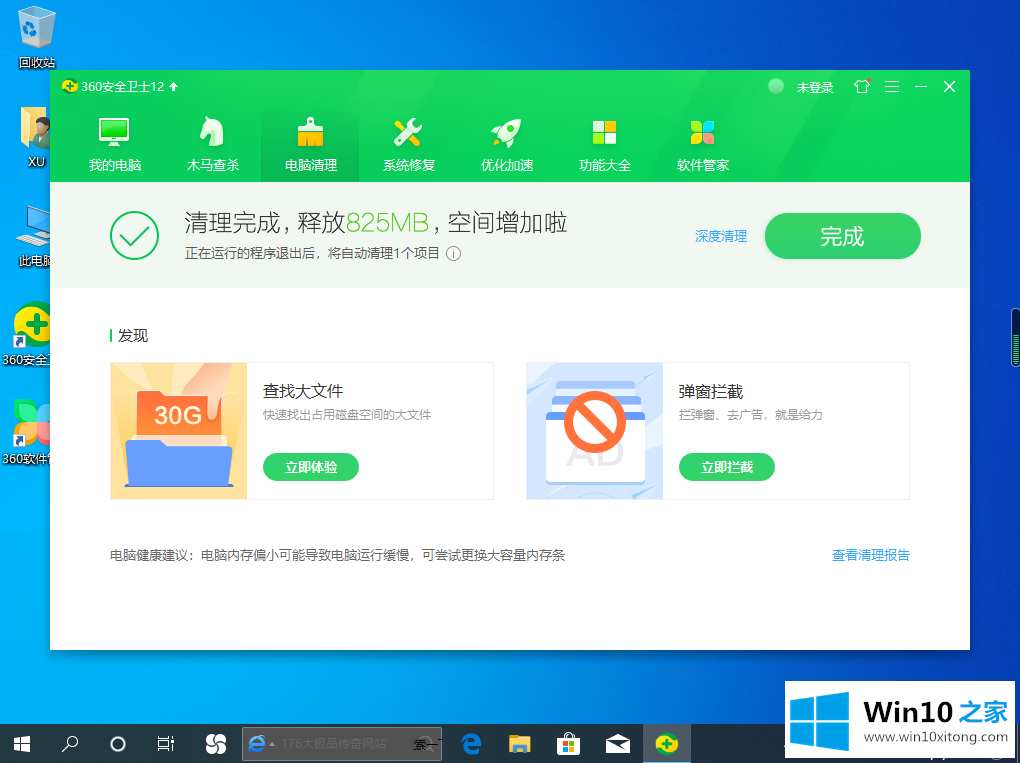Switch to 木马查杀 tab
The height and width of the screenshot is (763, 1020).
click(212, 146)
